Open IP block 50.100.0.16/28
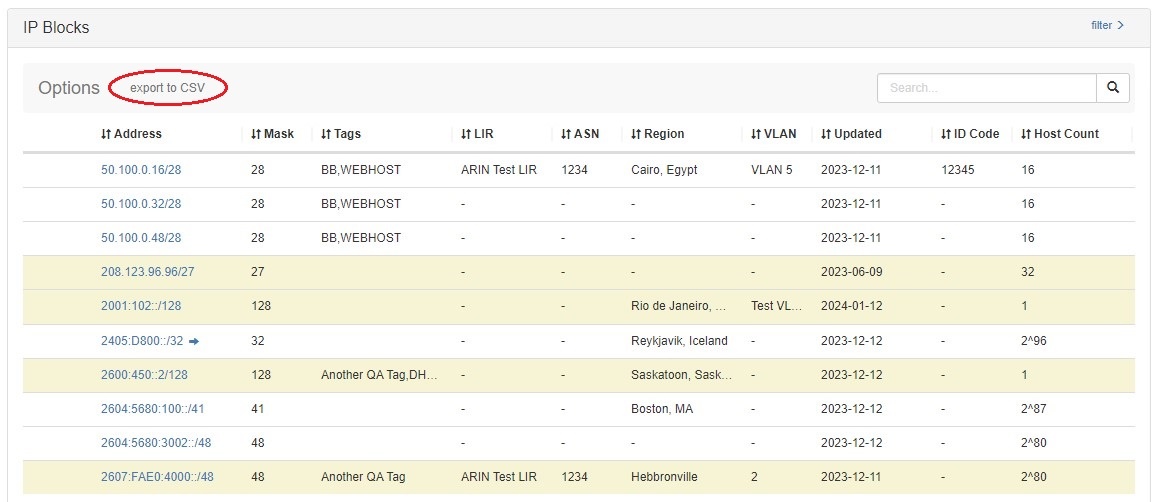 (141, 170)
